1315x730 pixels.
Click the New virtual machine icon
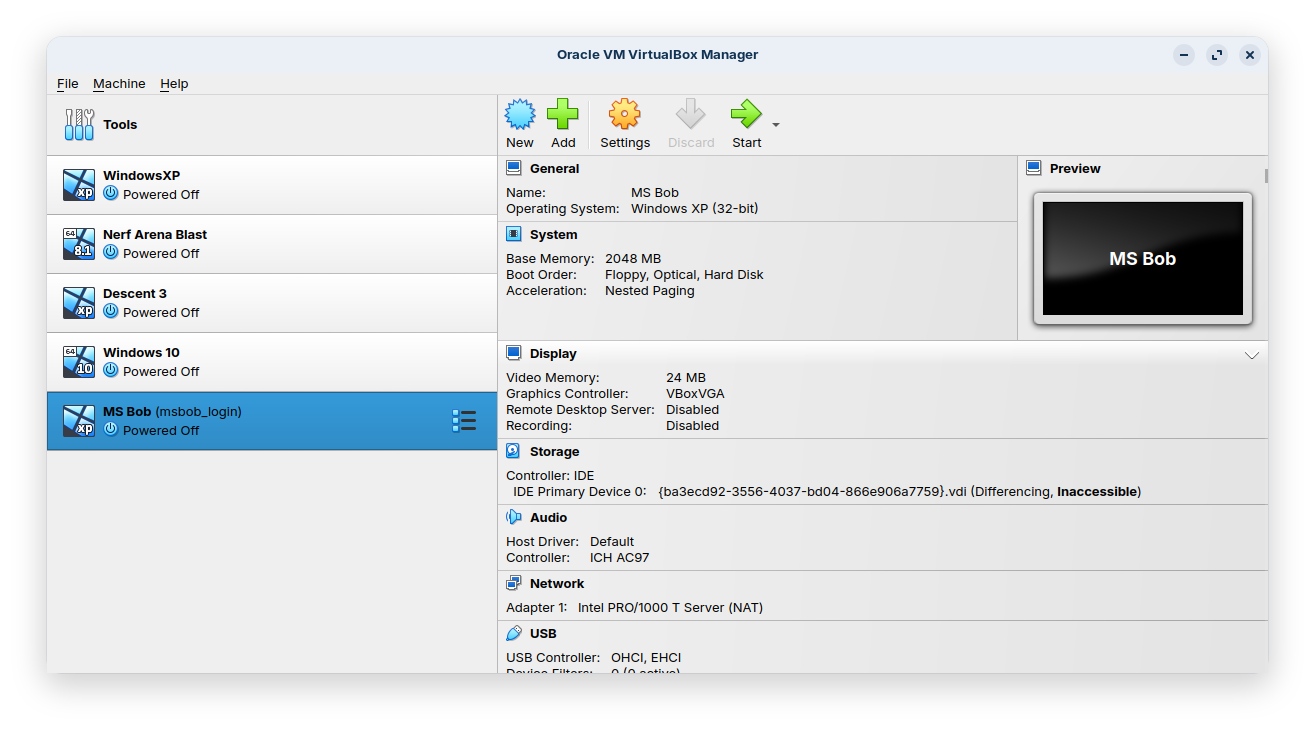pyautogui.click(x=520, y=115)
